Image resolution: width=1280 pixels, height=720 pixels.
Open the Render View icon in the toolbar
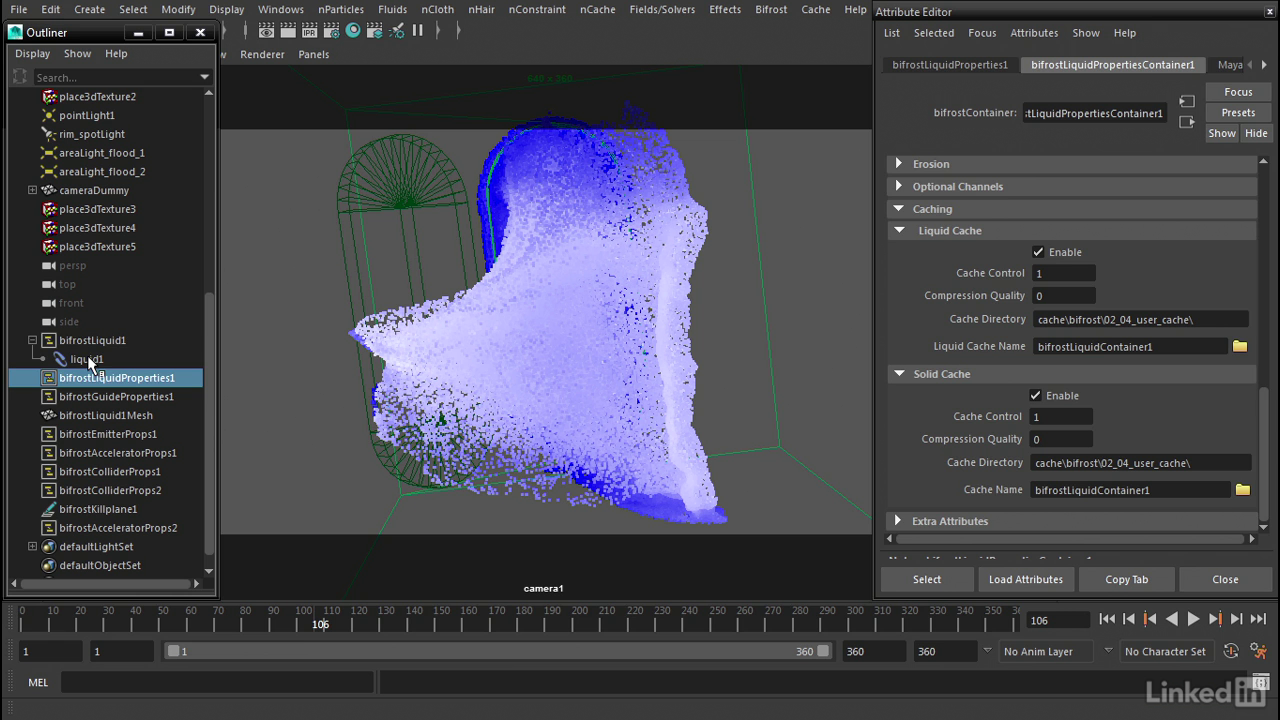click(x=266, y=30)
